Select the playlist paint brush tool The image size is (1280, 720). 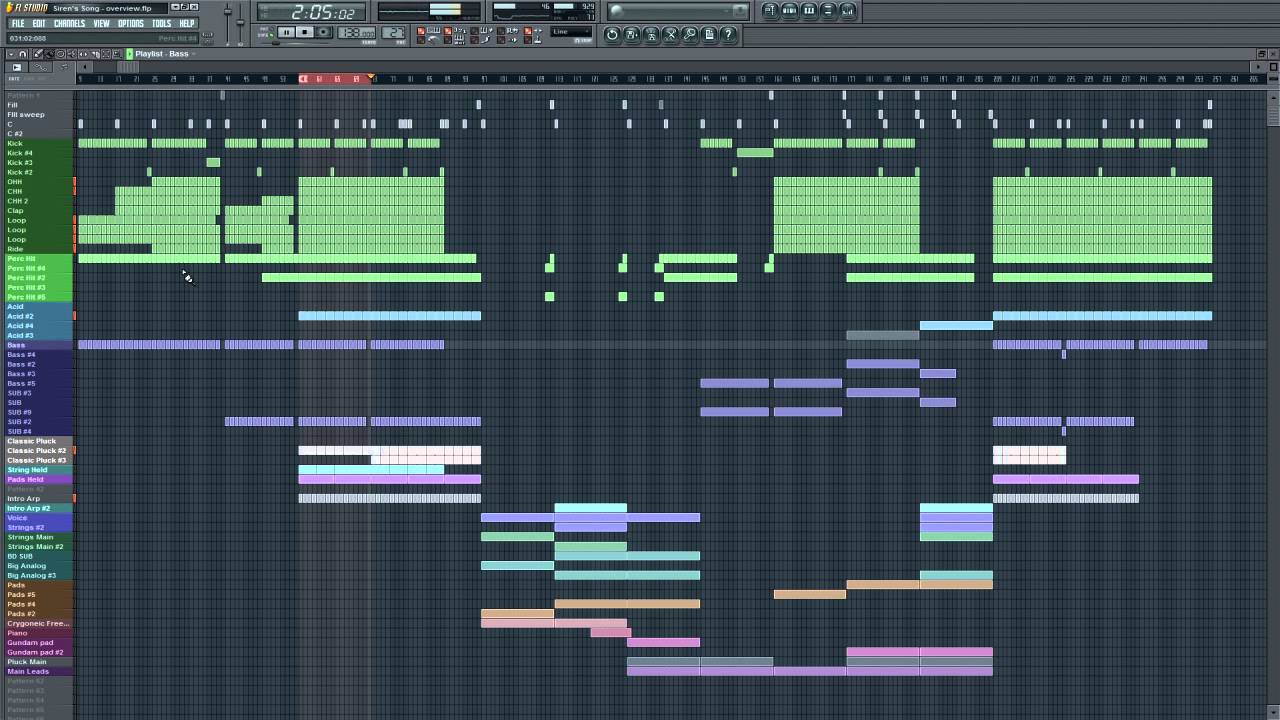pos(49,54)
